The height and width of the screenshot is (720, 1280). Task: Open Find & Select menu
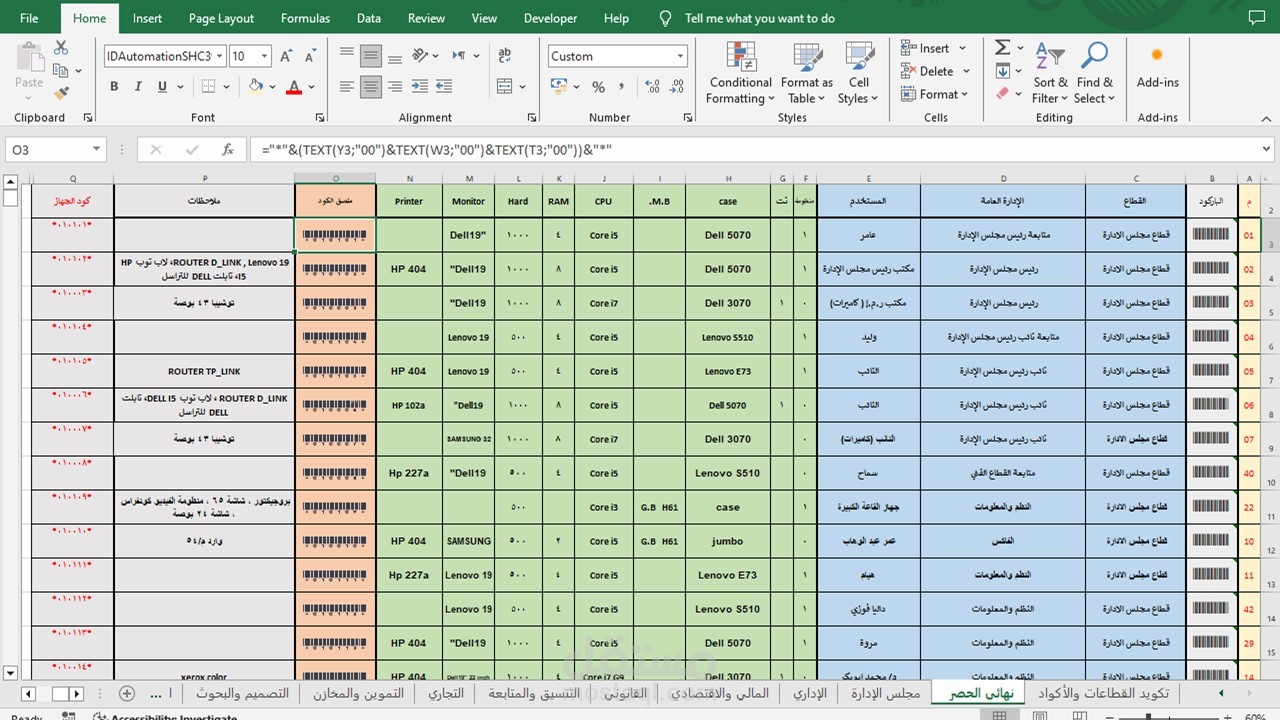(1094, 72)
